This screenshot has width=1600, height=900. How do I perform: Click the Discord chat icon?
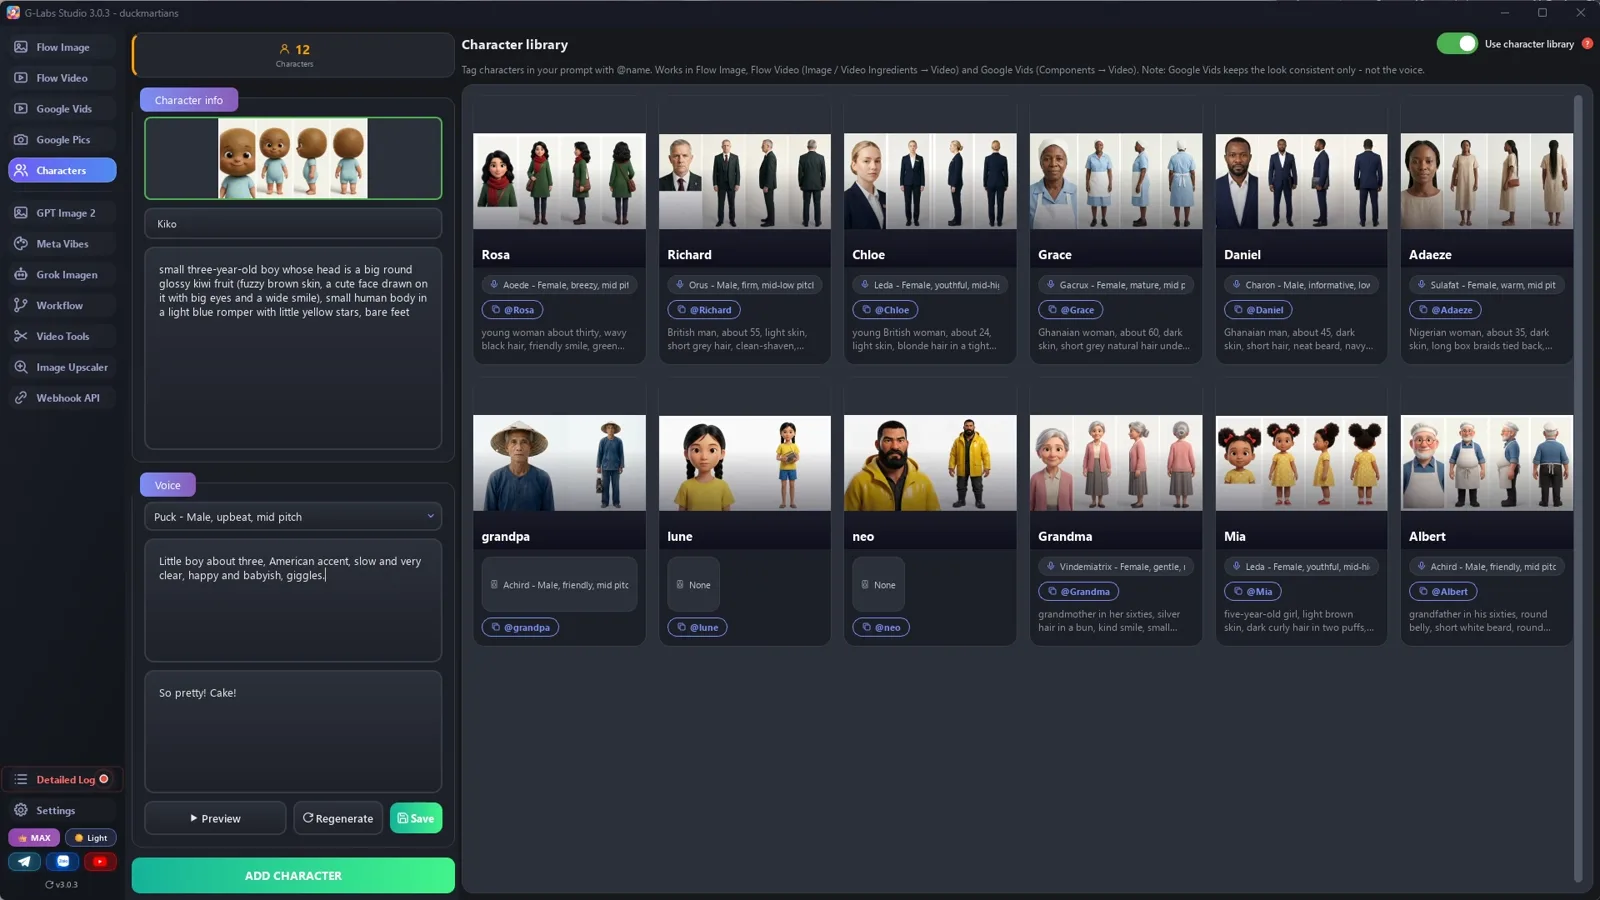62,861
